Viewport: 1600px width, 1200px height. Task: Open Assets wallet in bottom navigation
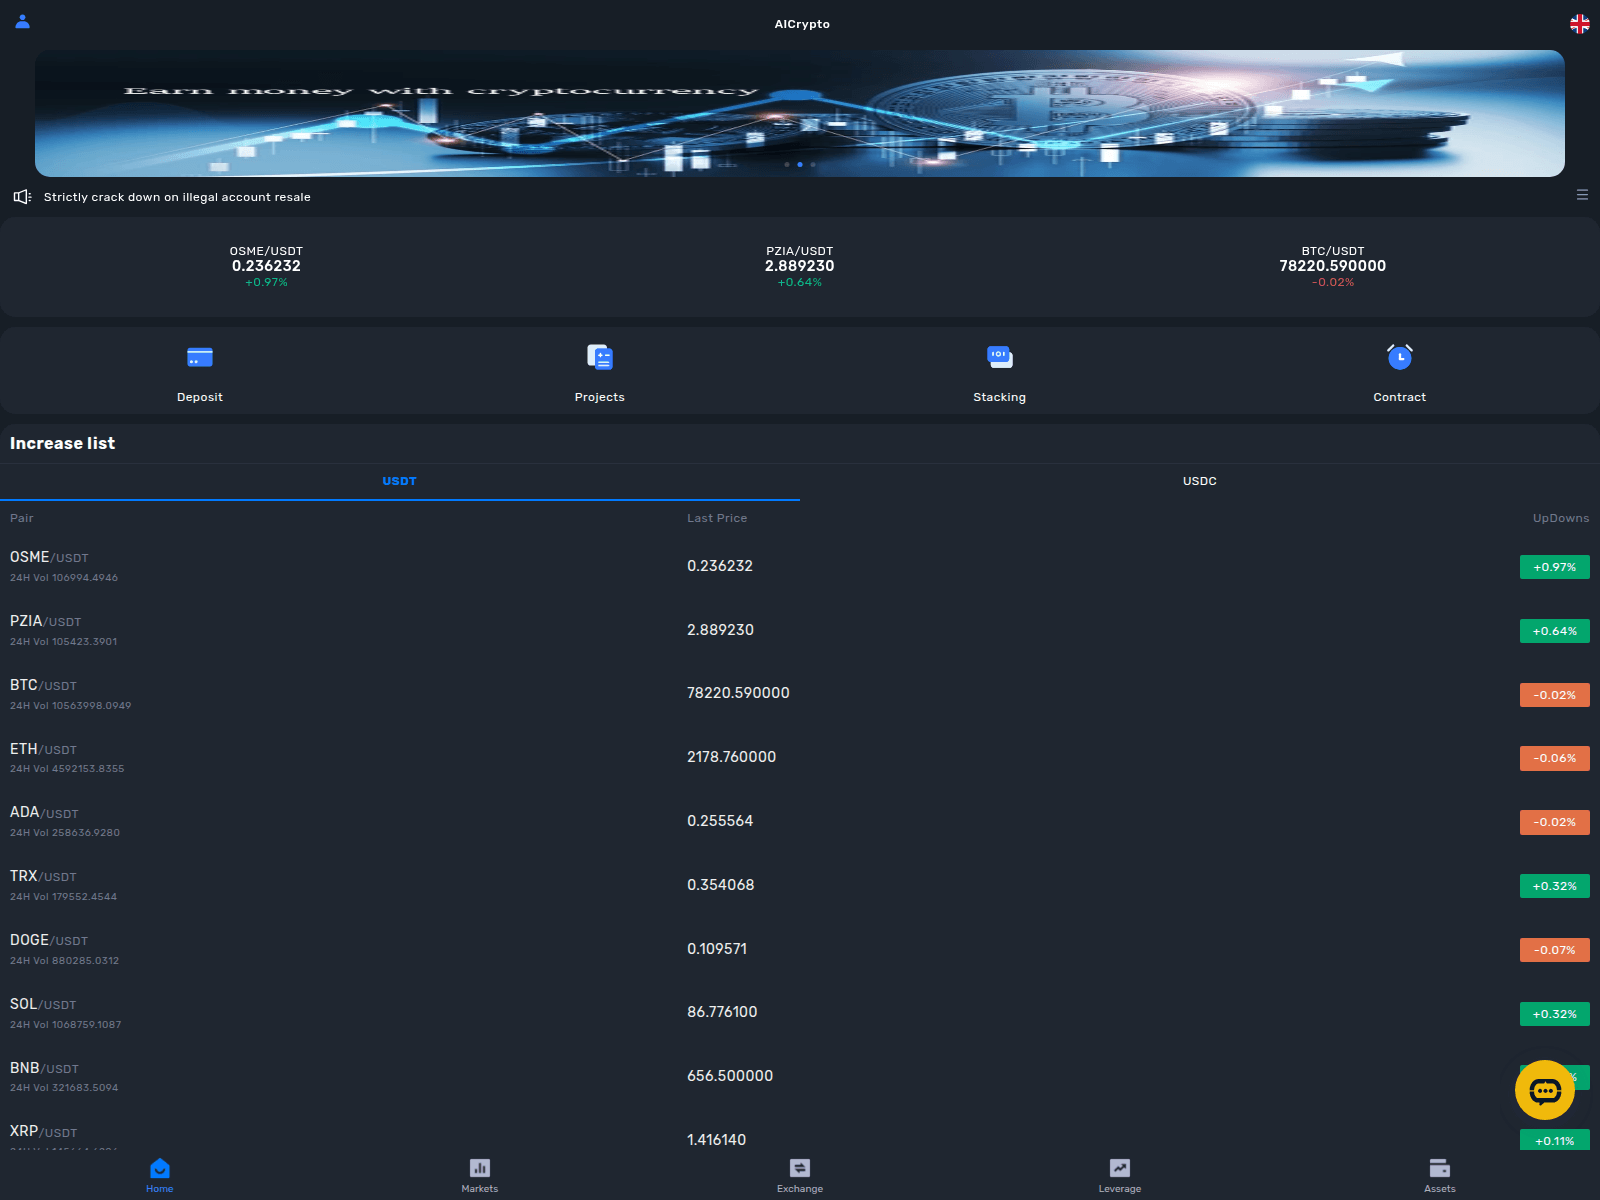click(1440, 1175)
